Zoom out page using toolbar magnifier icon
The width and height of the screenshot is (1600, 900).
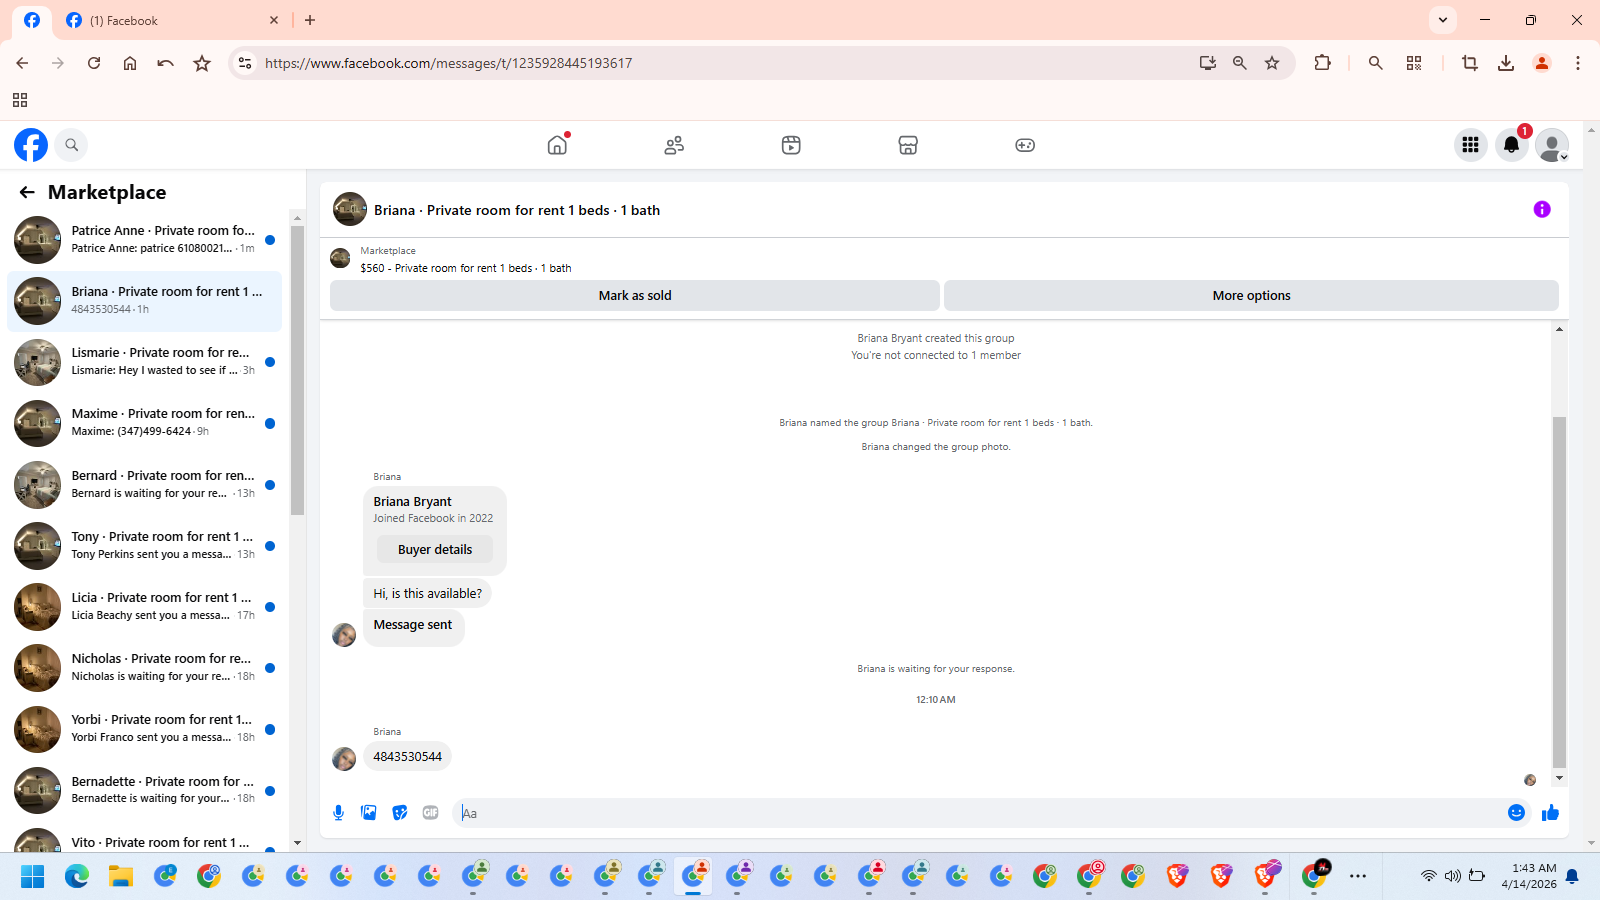click(x=1240, y=63)
